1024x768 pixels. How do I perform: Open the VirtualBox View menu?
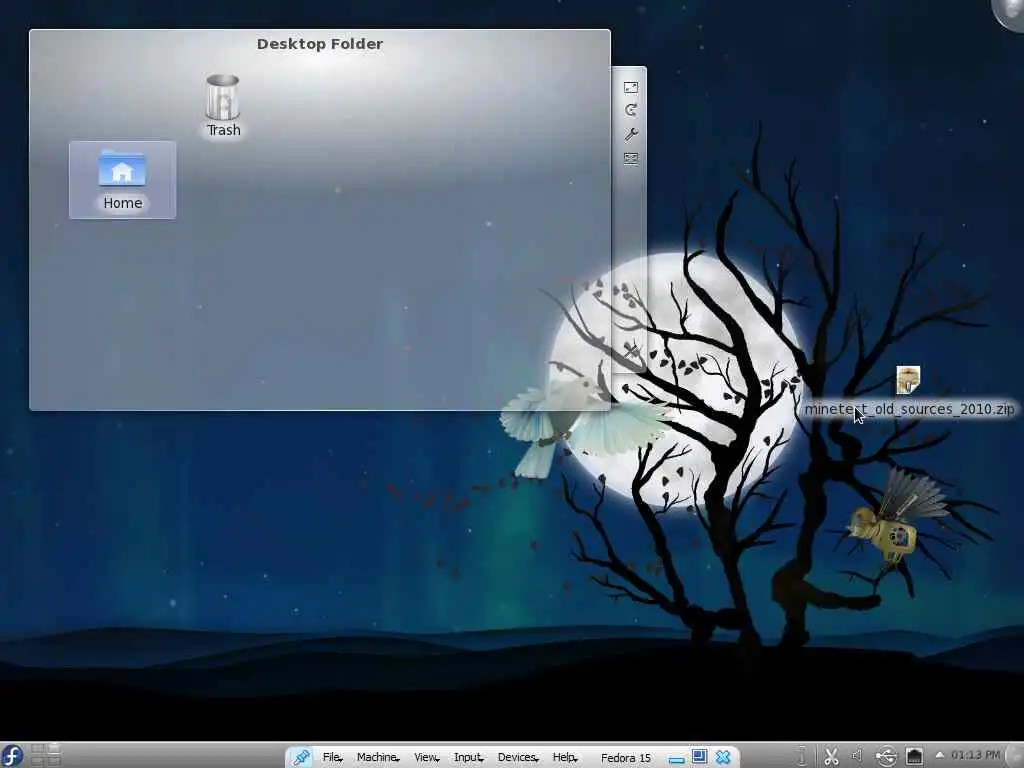[x=426, y=758]
